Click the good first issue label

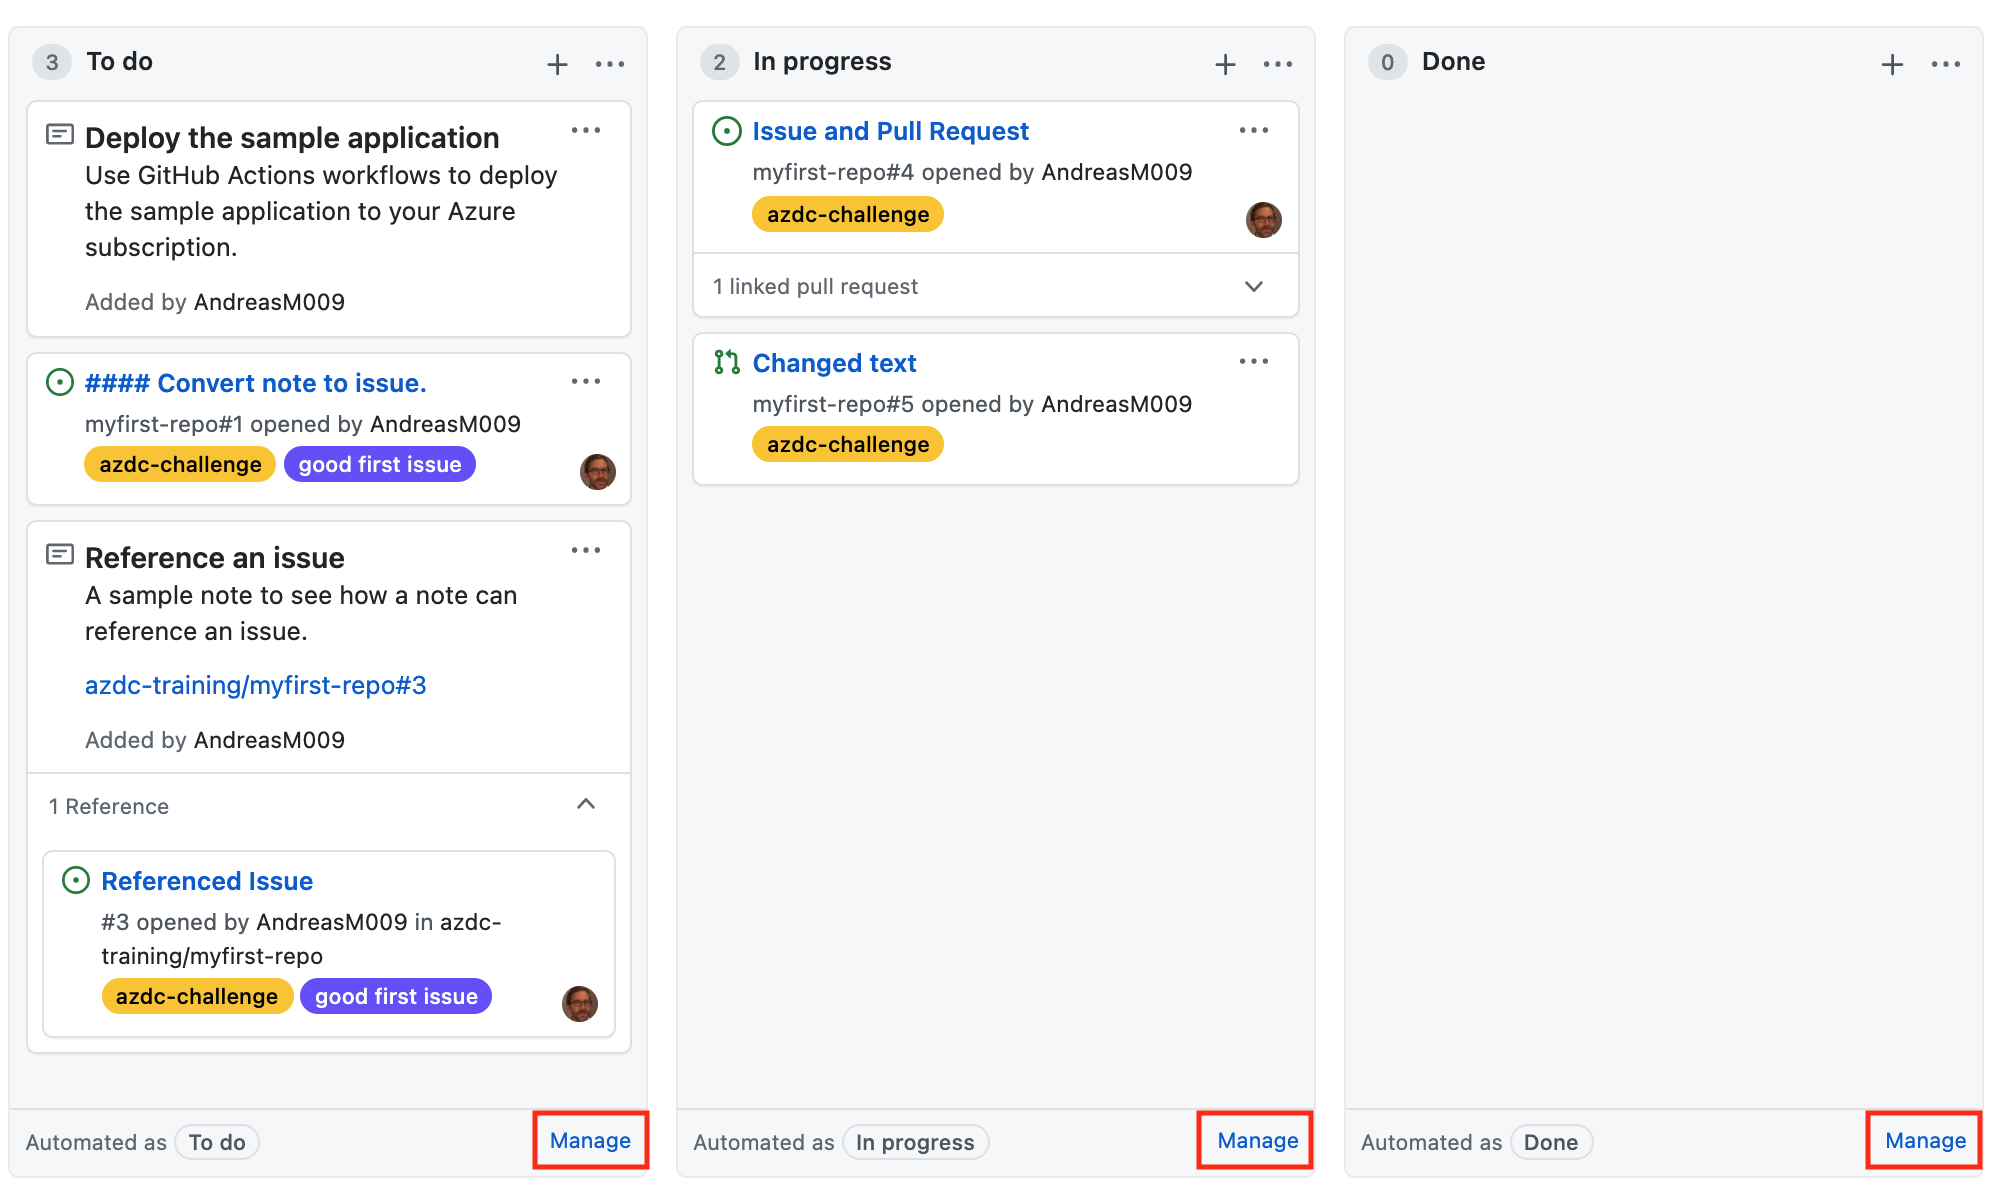(x=379, y=463)
